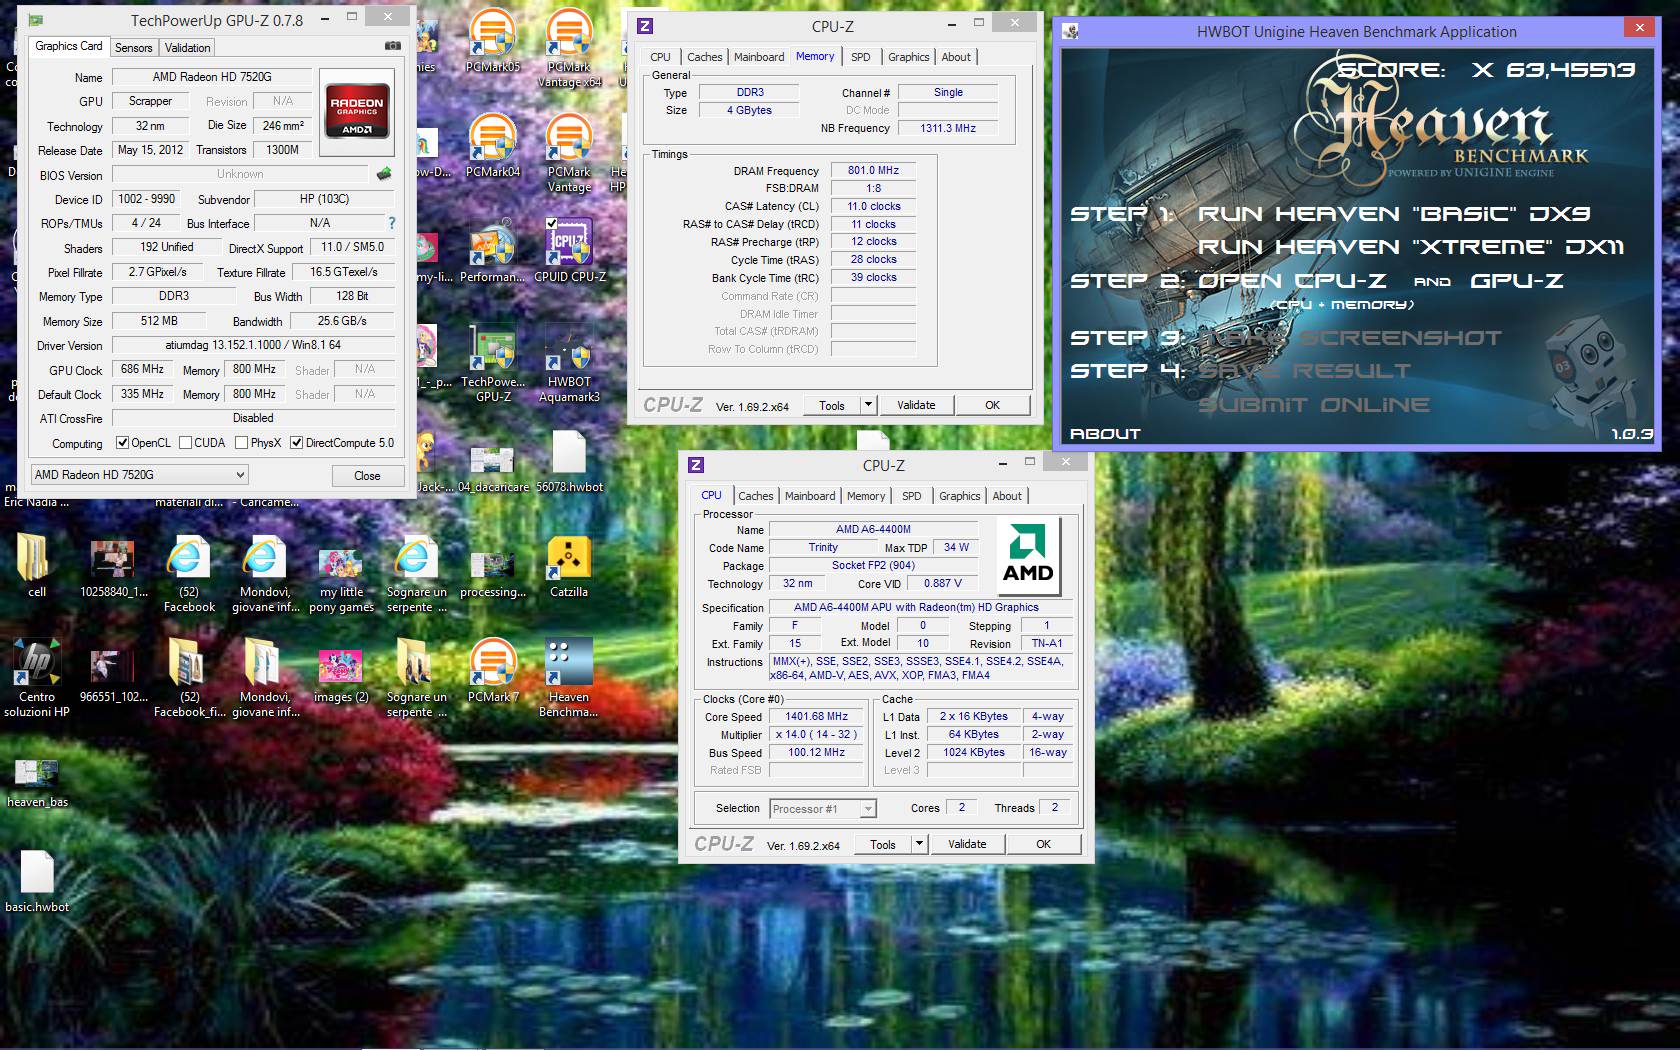Click Run Heaven "Basic" DX9 in HWBOT

[1393, 214]
